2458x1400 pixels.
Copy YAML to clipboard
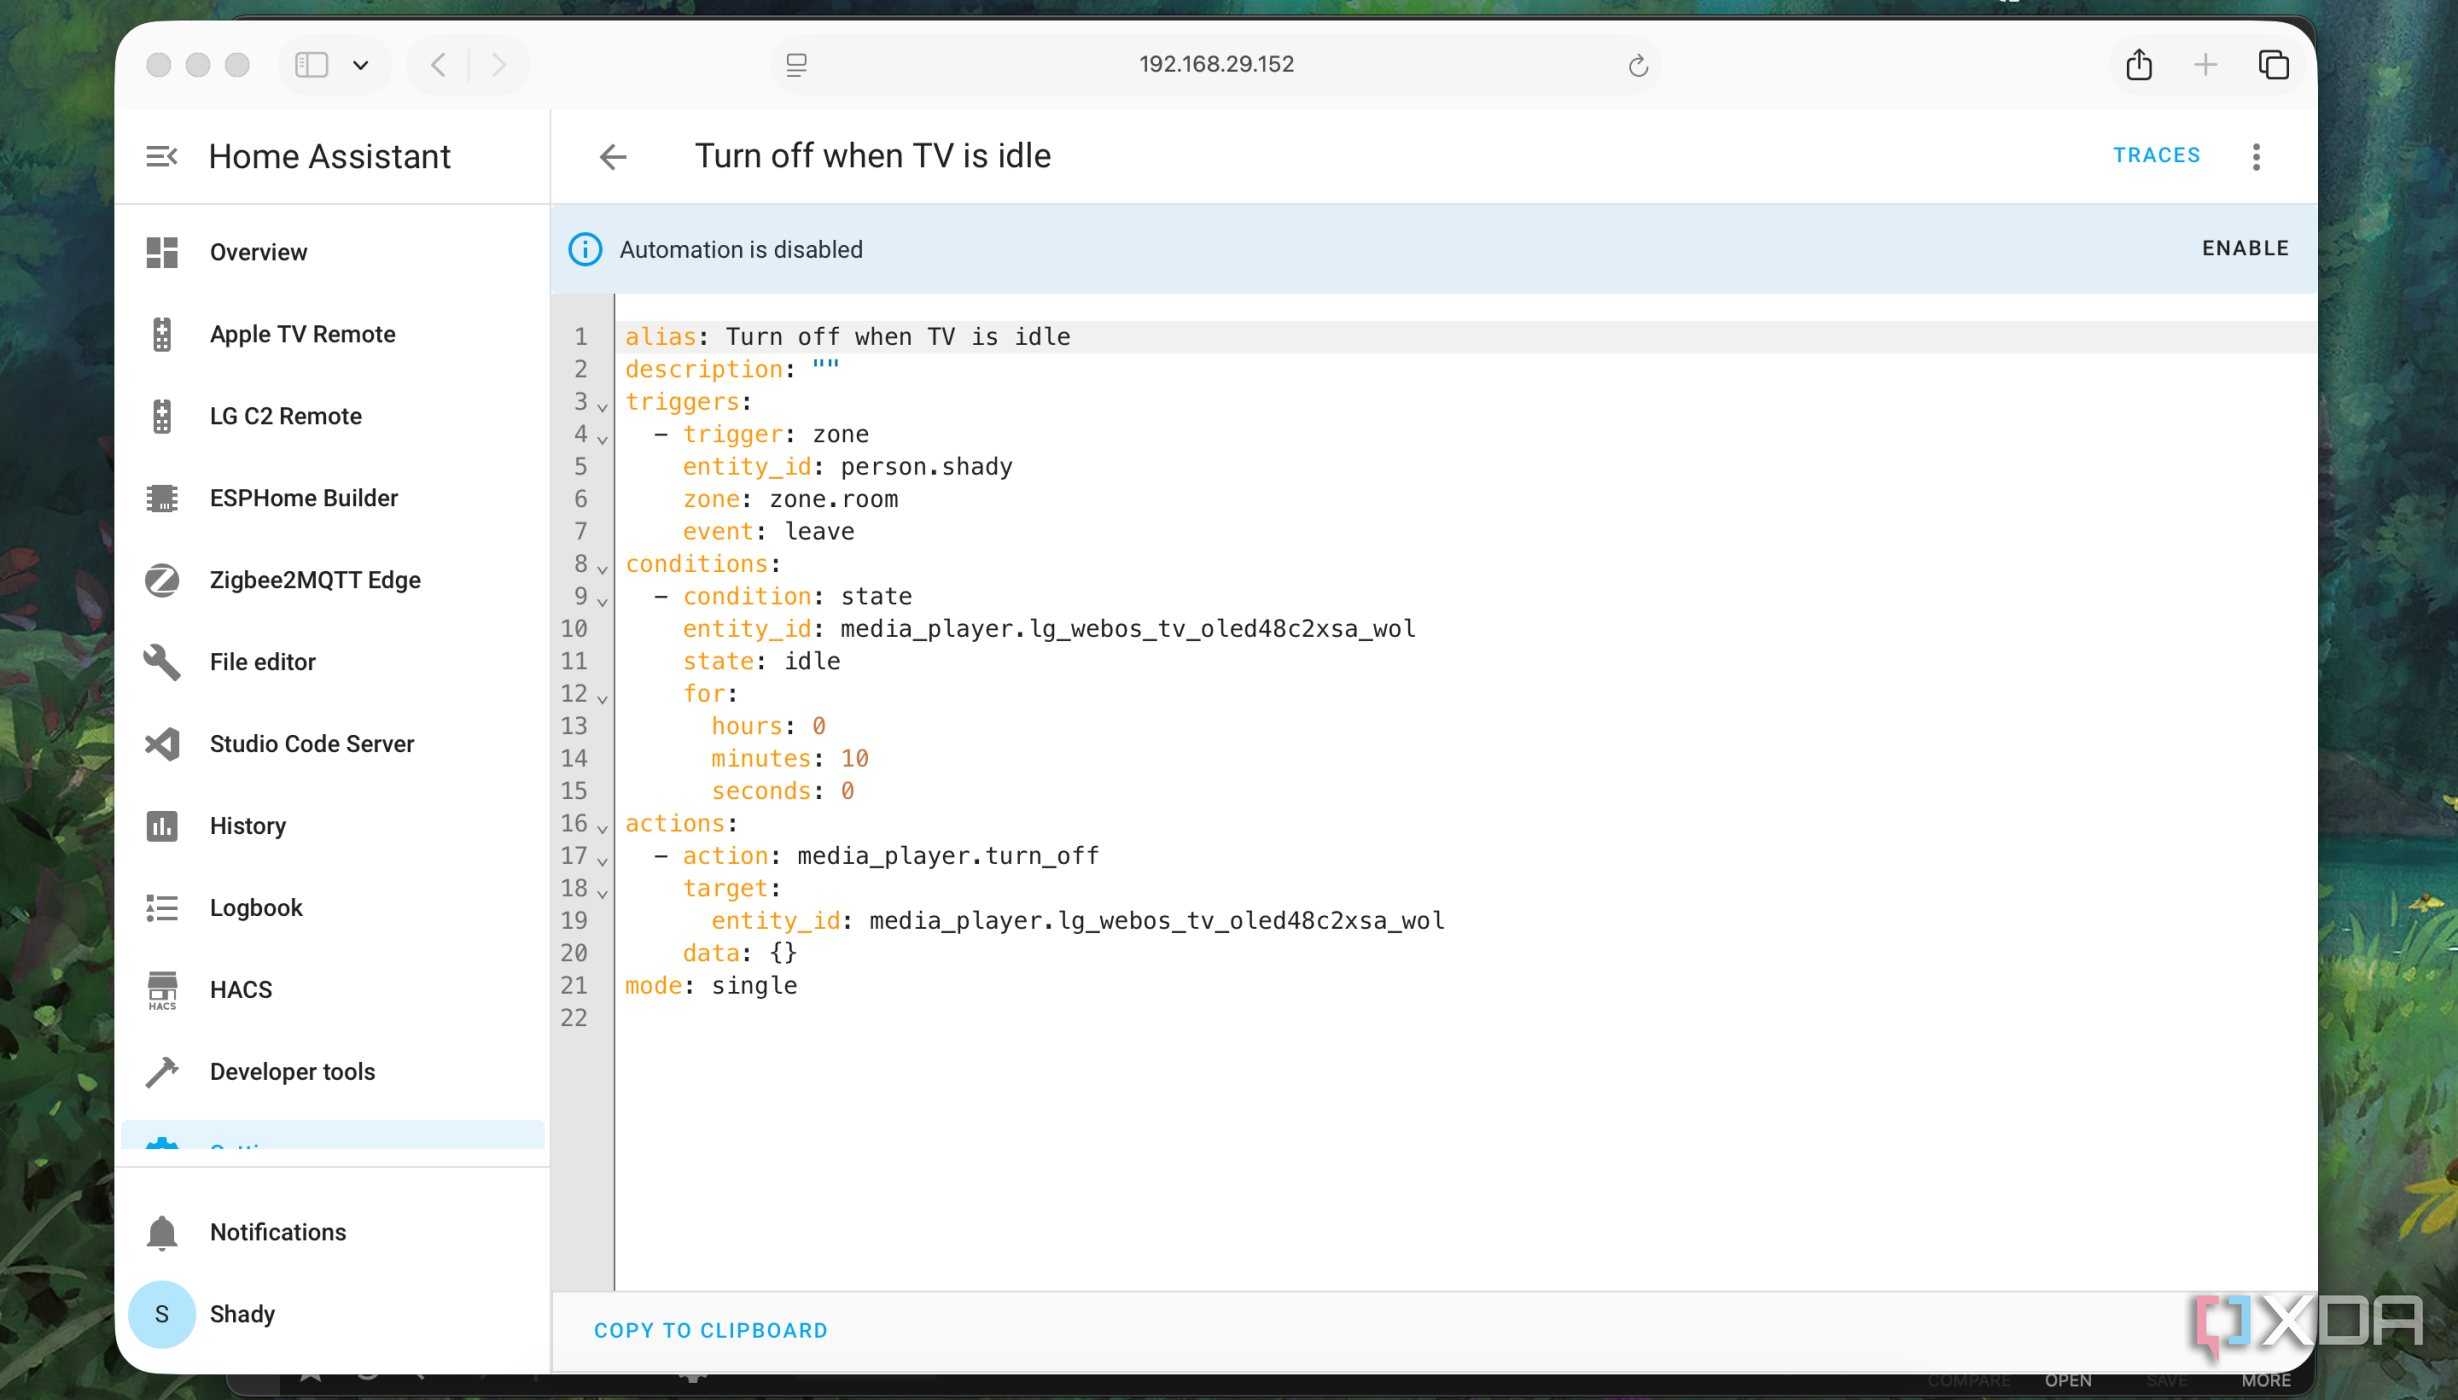(x=710, y=1330)
